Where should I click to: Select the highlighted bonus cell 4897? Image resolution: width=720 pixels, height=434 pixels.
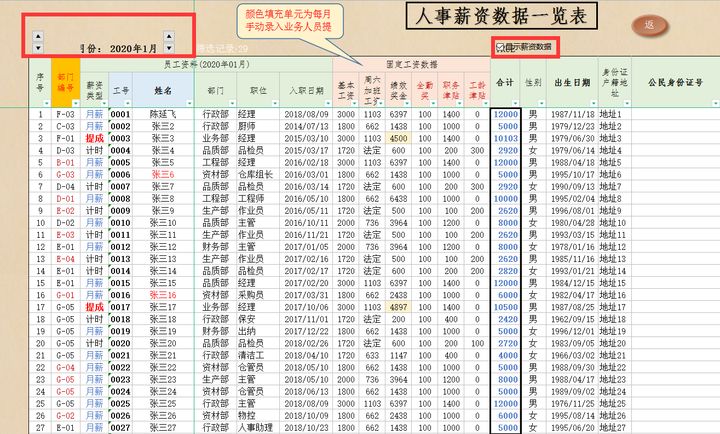(398, 307)
